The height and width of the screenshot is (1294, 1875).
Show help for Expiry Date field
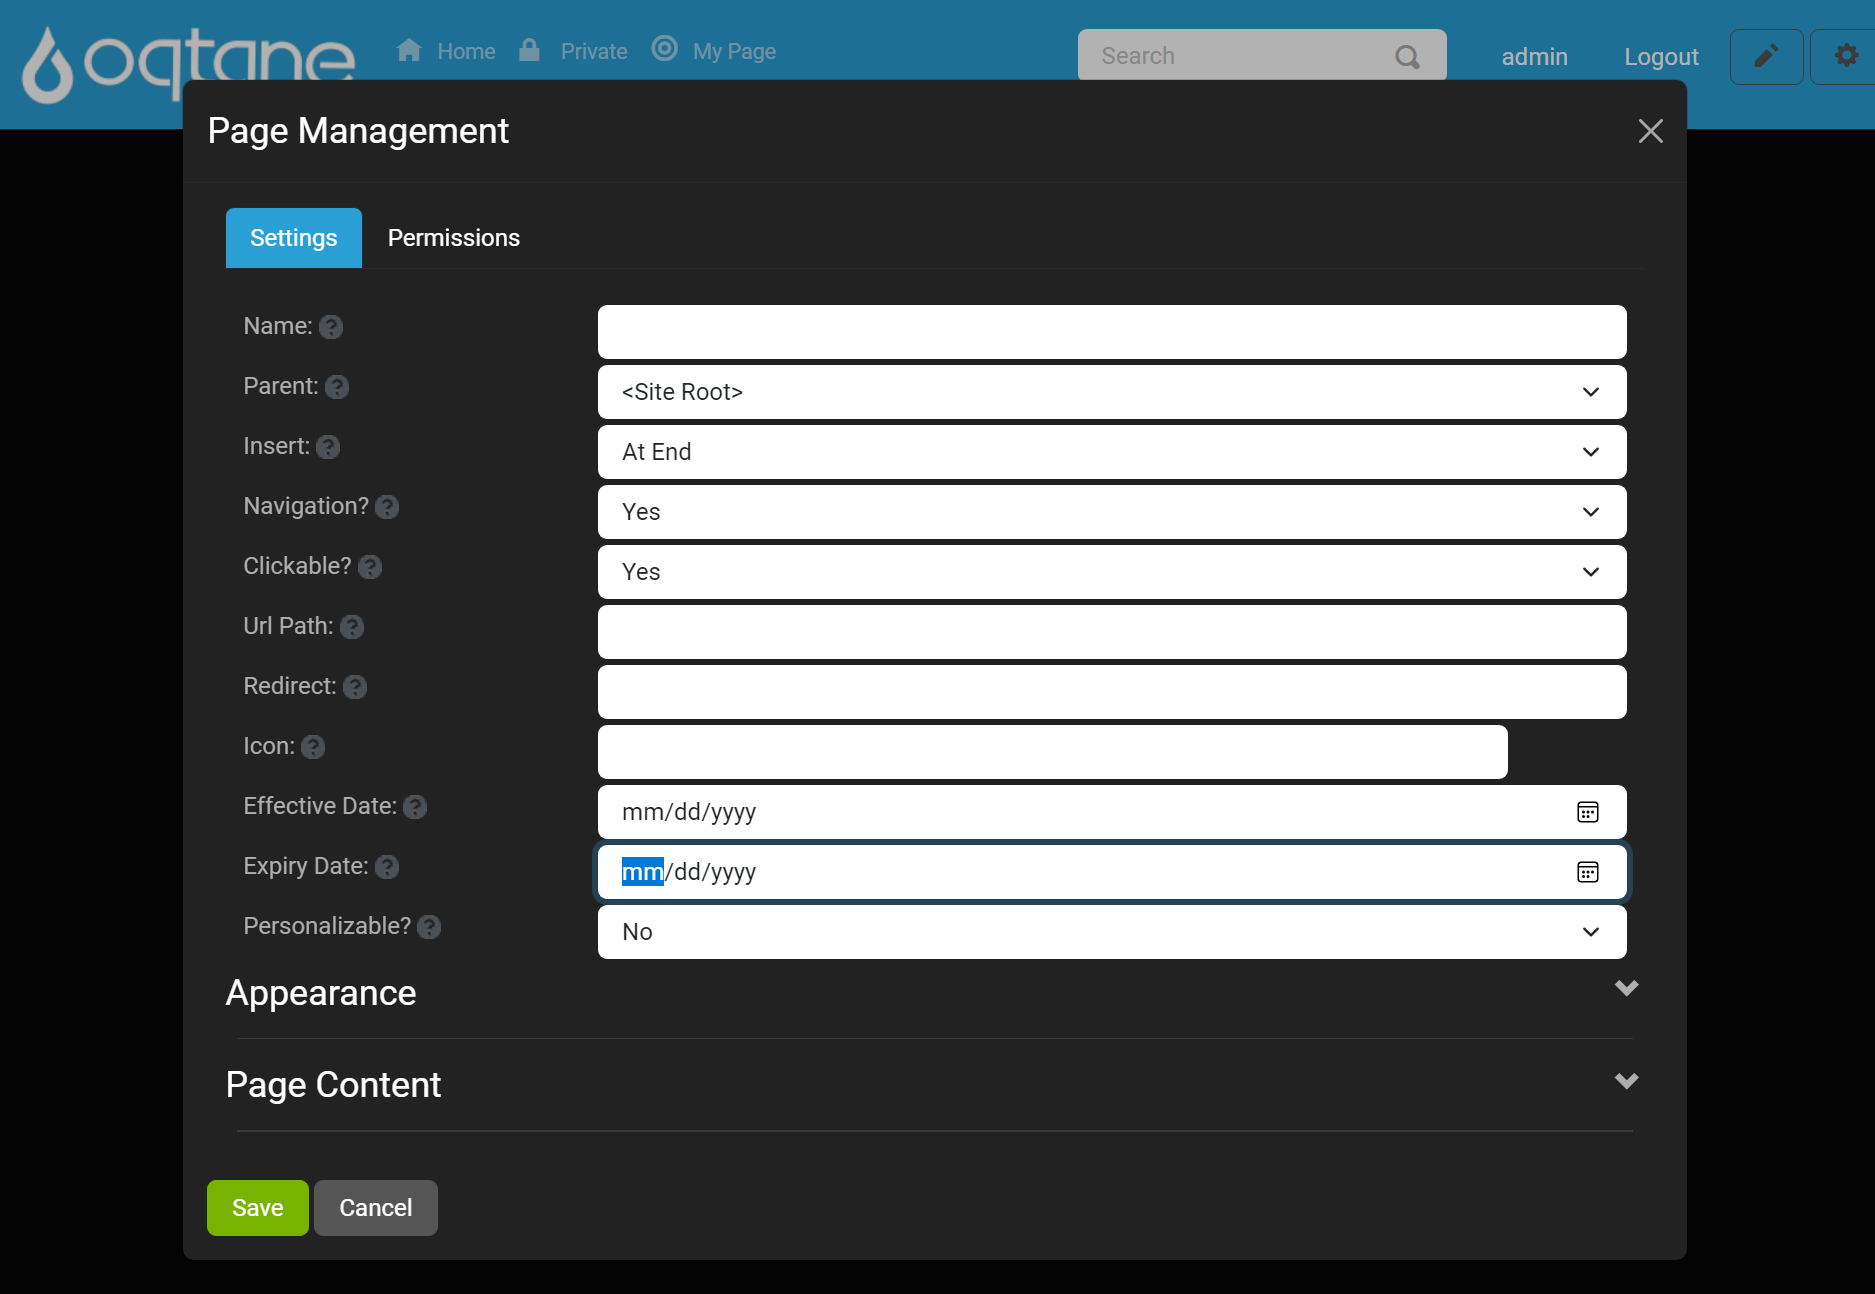(x=387, y=867)
